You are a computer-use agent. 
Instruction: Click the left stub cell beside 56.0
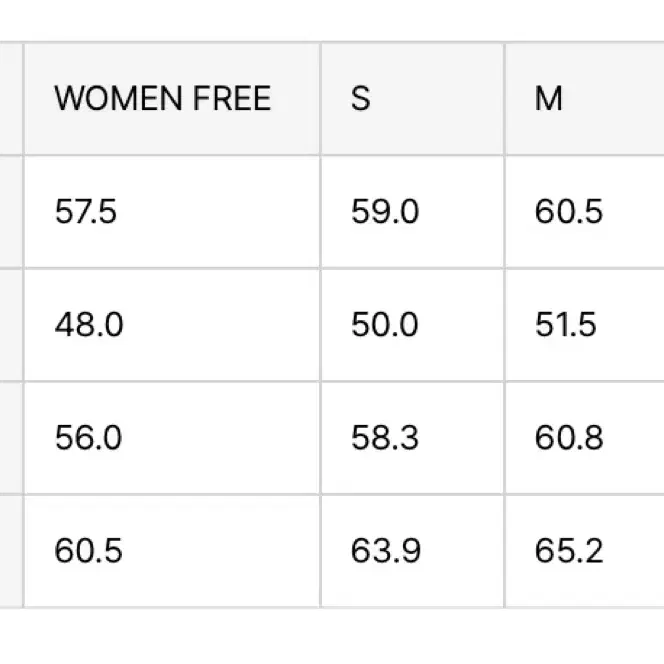11,438
